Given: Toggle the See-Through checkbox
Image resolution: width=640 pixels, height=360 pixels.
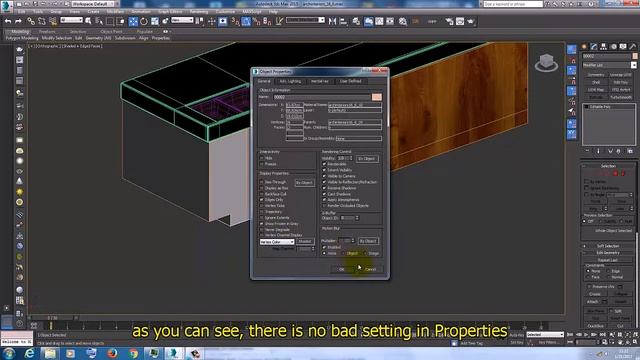Looking at the screenshot, I should [262, 182].
